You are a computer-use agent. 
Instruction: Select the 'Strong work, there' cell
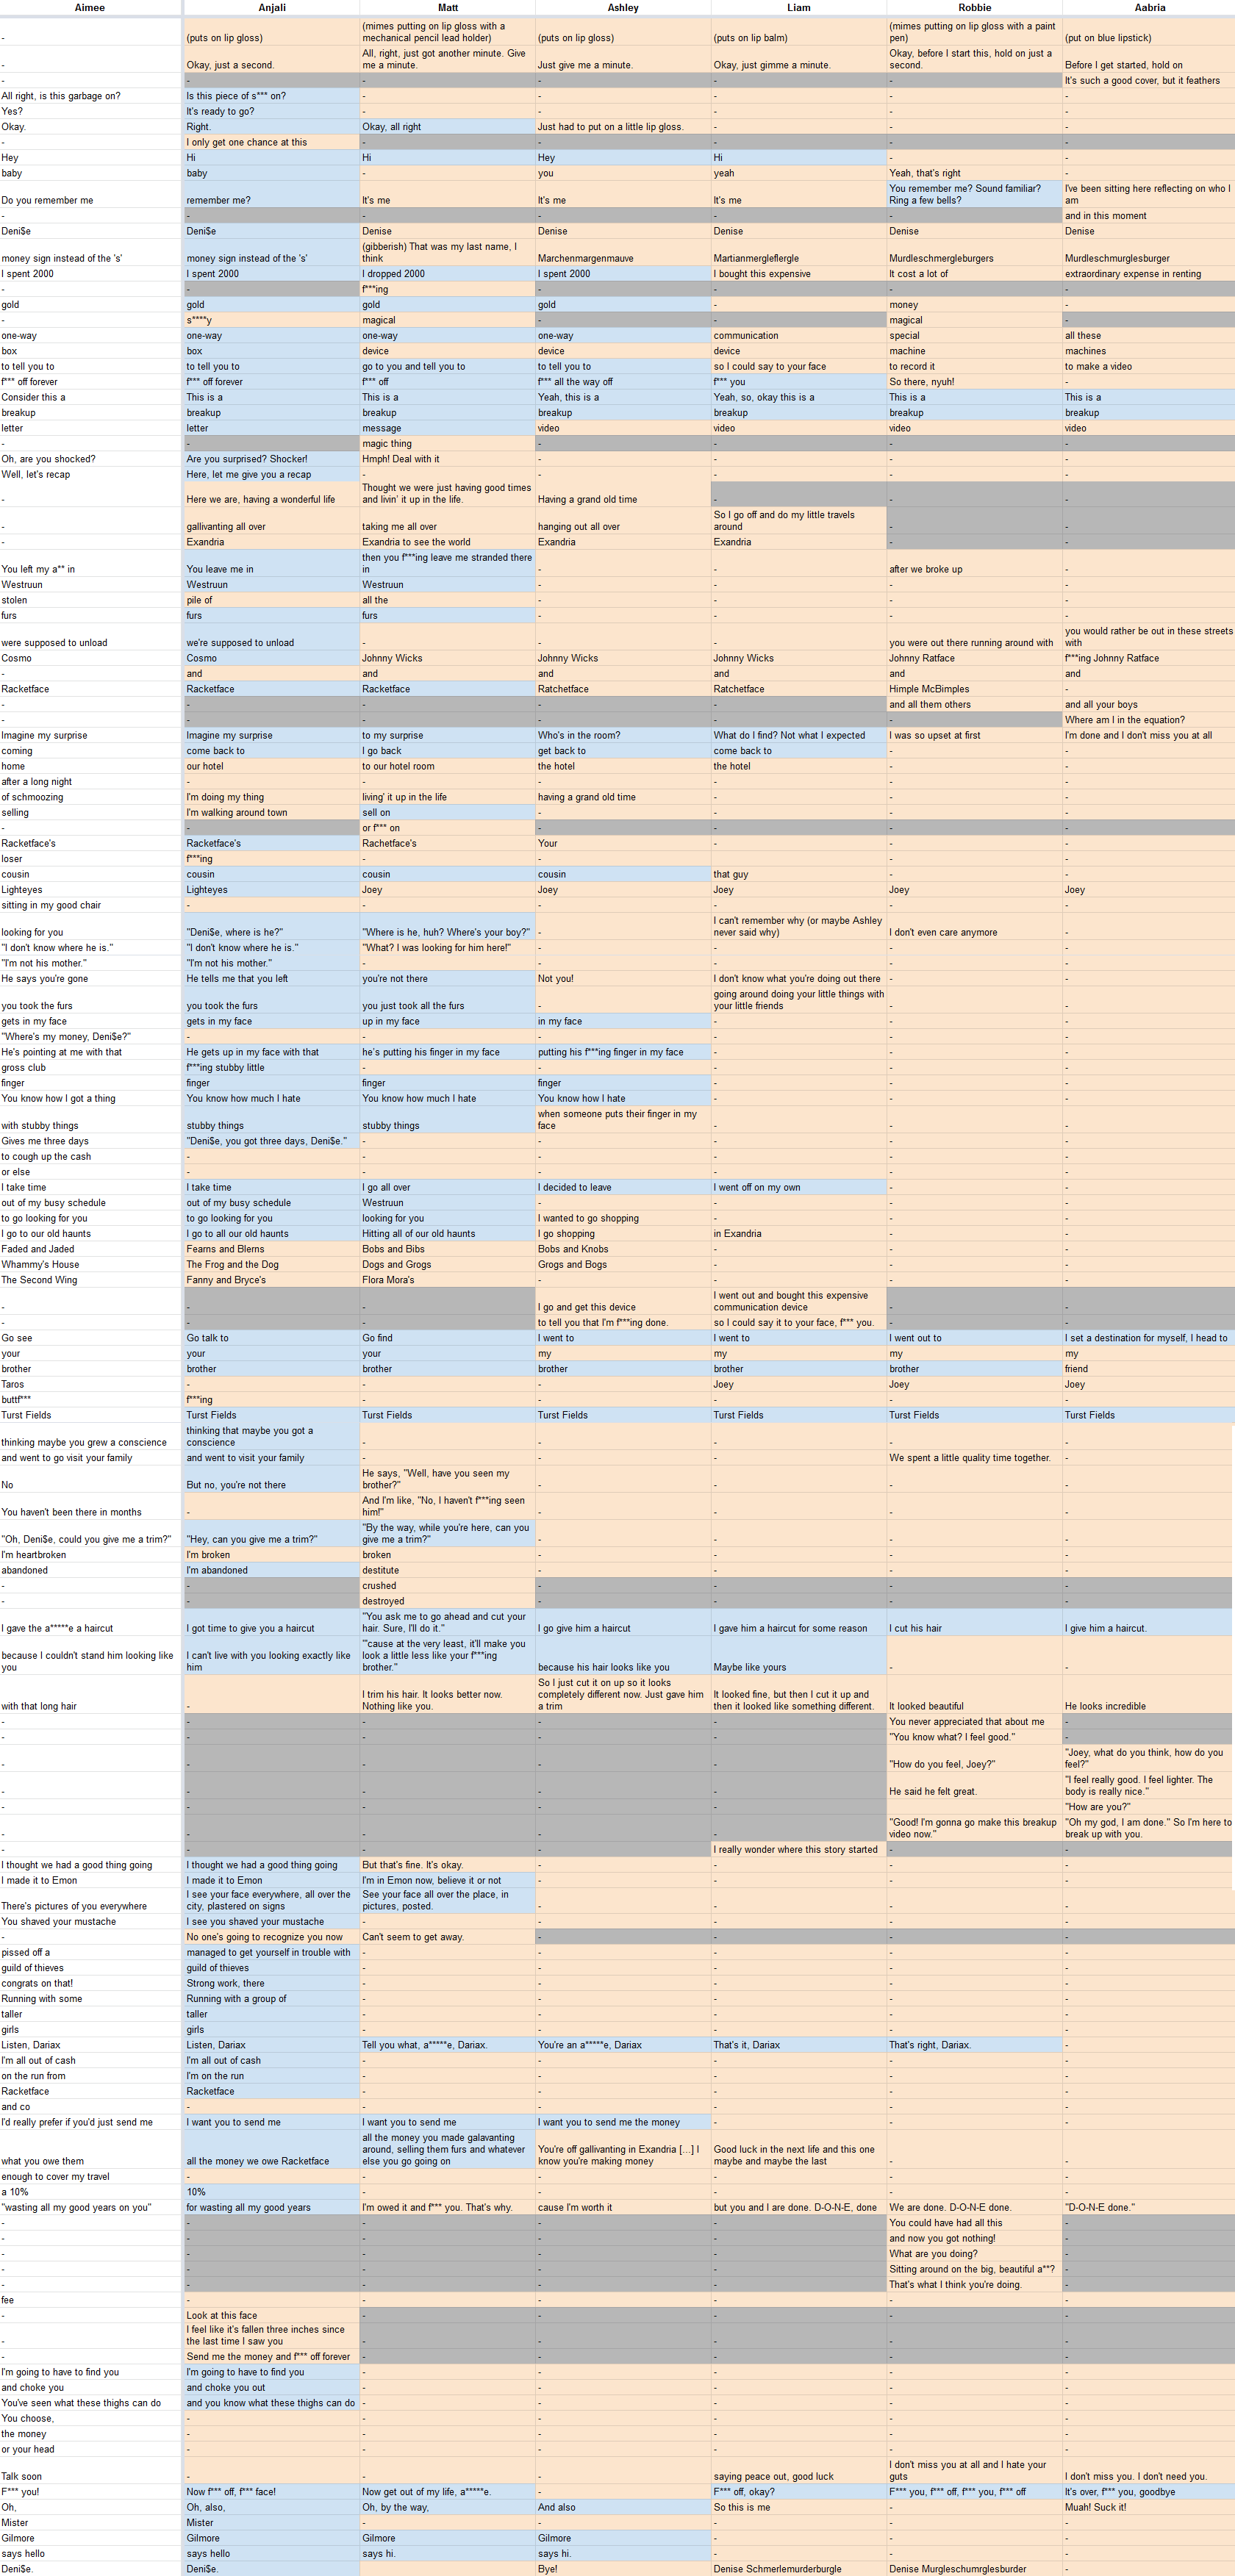(x=272, y=1984)
